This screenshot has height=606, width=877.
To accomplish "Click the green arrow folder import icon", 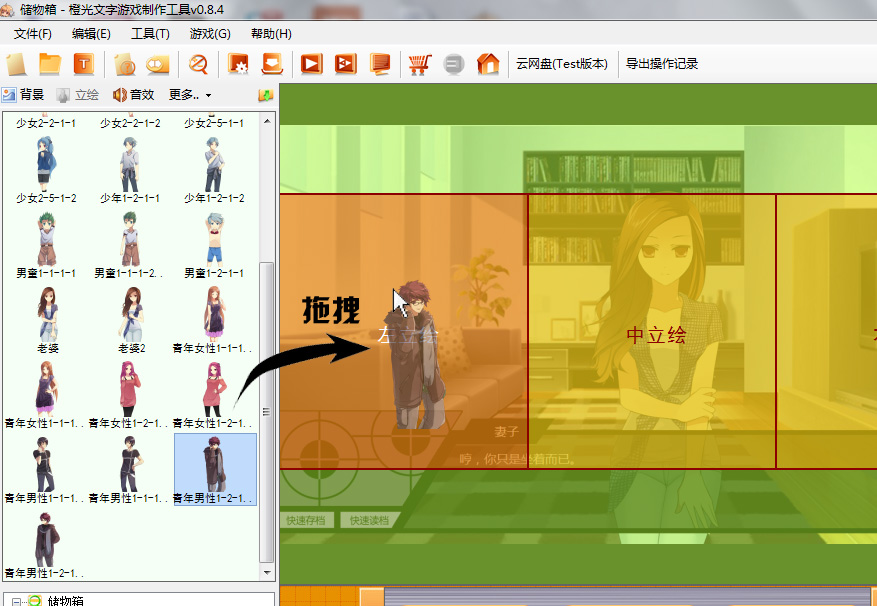I will (x=266, y=95).
